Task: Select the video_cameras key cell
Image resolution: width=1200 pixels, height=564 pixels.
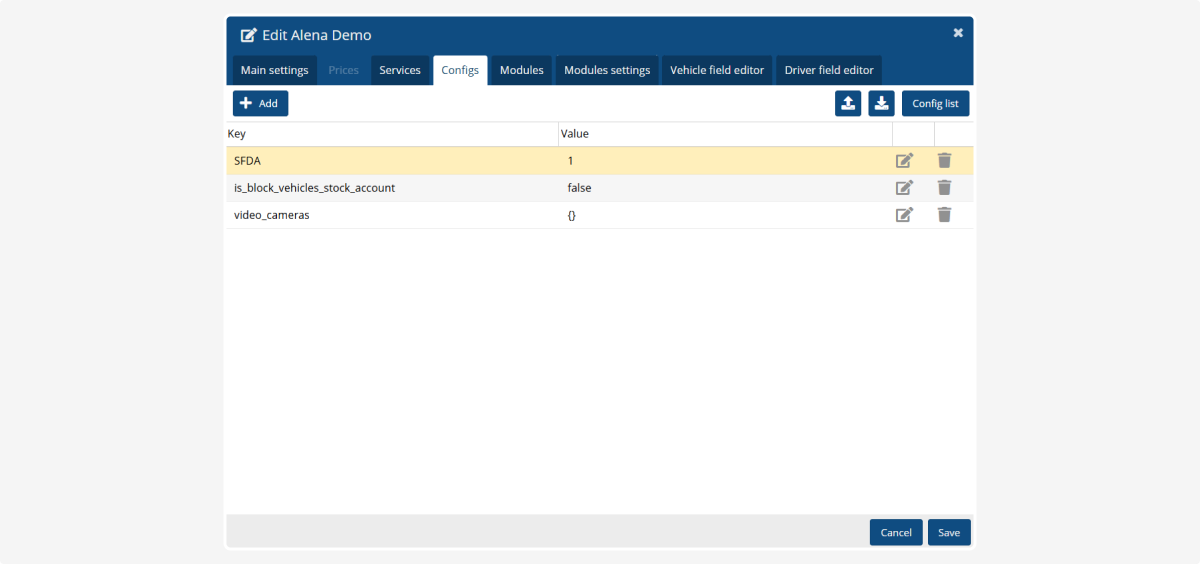Action: [271, 215]
